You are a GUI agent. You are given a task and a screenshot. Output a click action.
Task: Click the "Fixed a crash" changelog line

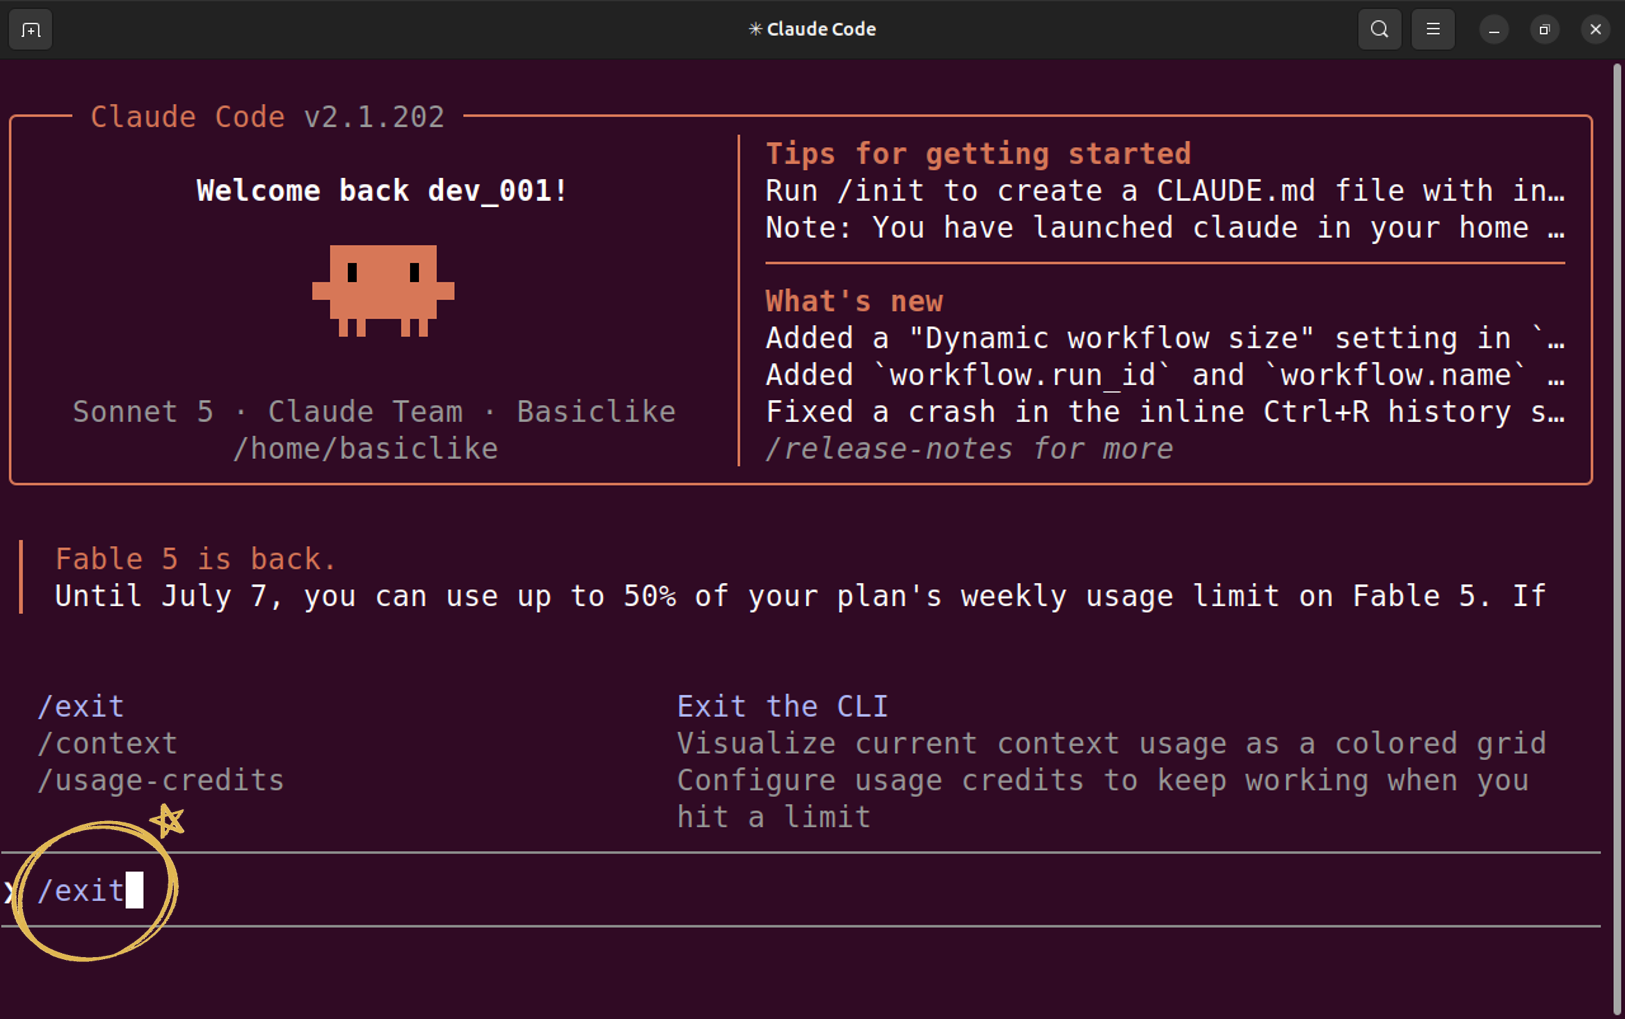1165,411
